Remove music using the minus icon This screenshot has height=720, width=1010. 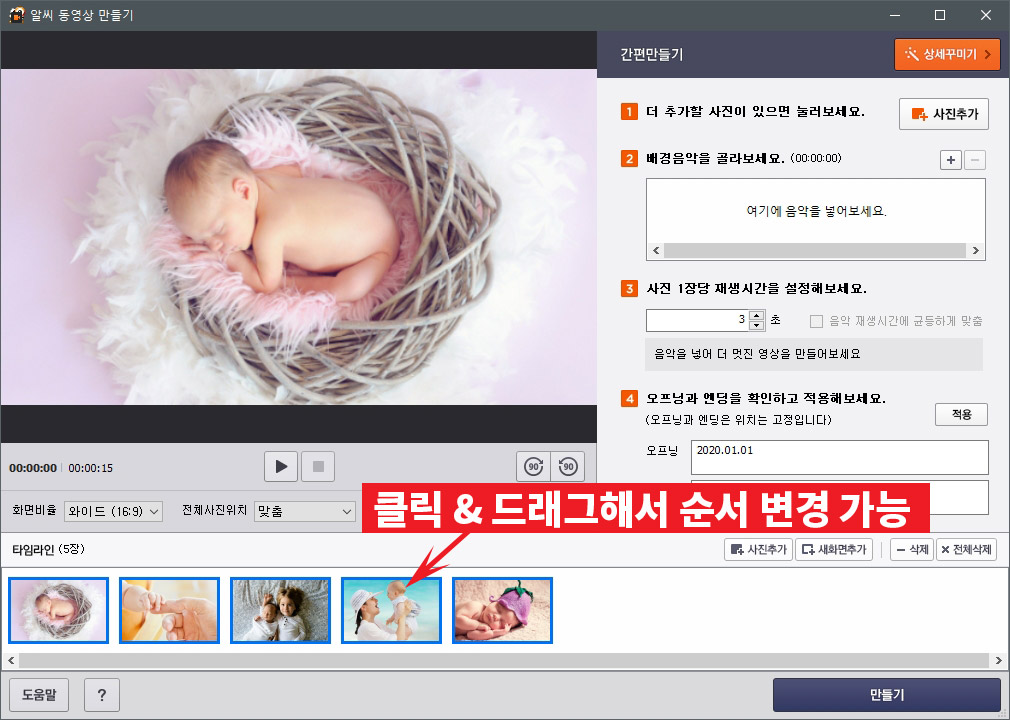click(973, 160)
